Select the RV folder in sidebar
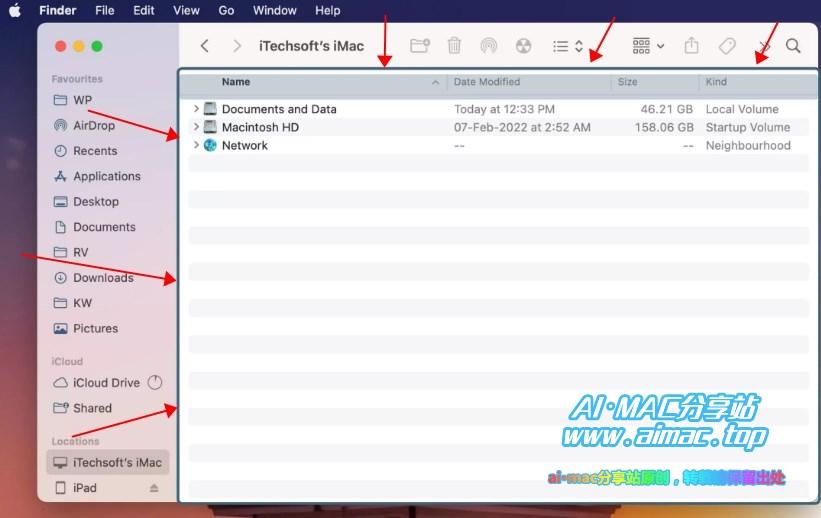Image resolution: width=821 pixels, height=518 pixels. [x=107, y=252]
